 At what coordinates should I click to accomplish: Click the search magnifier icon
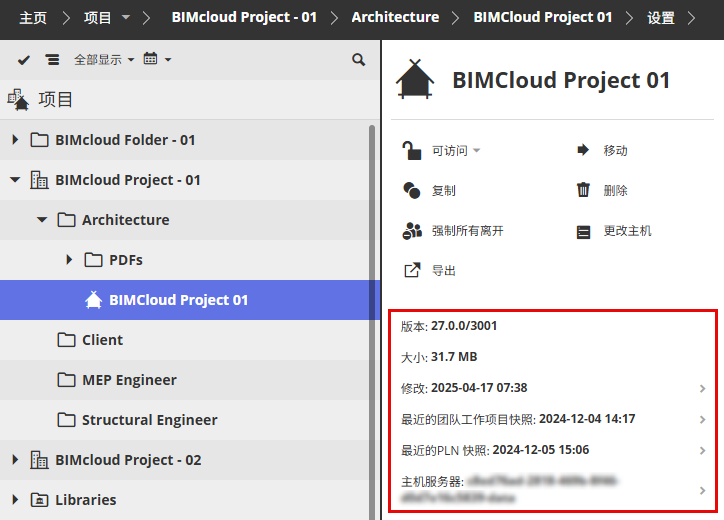[359, 60]
